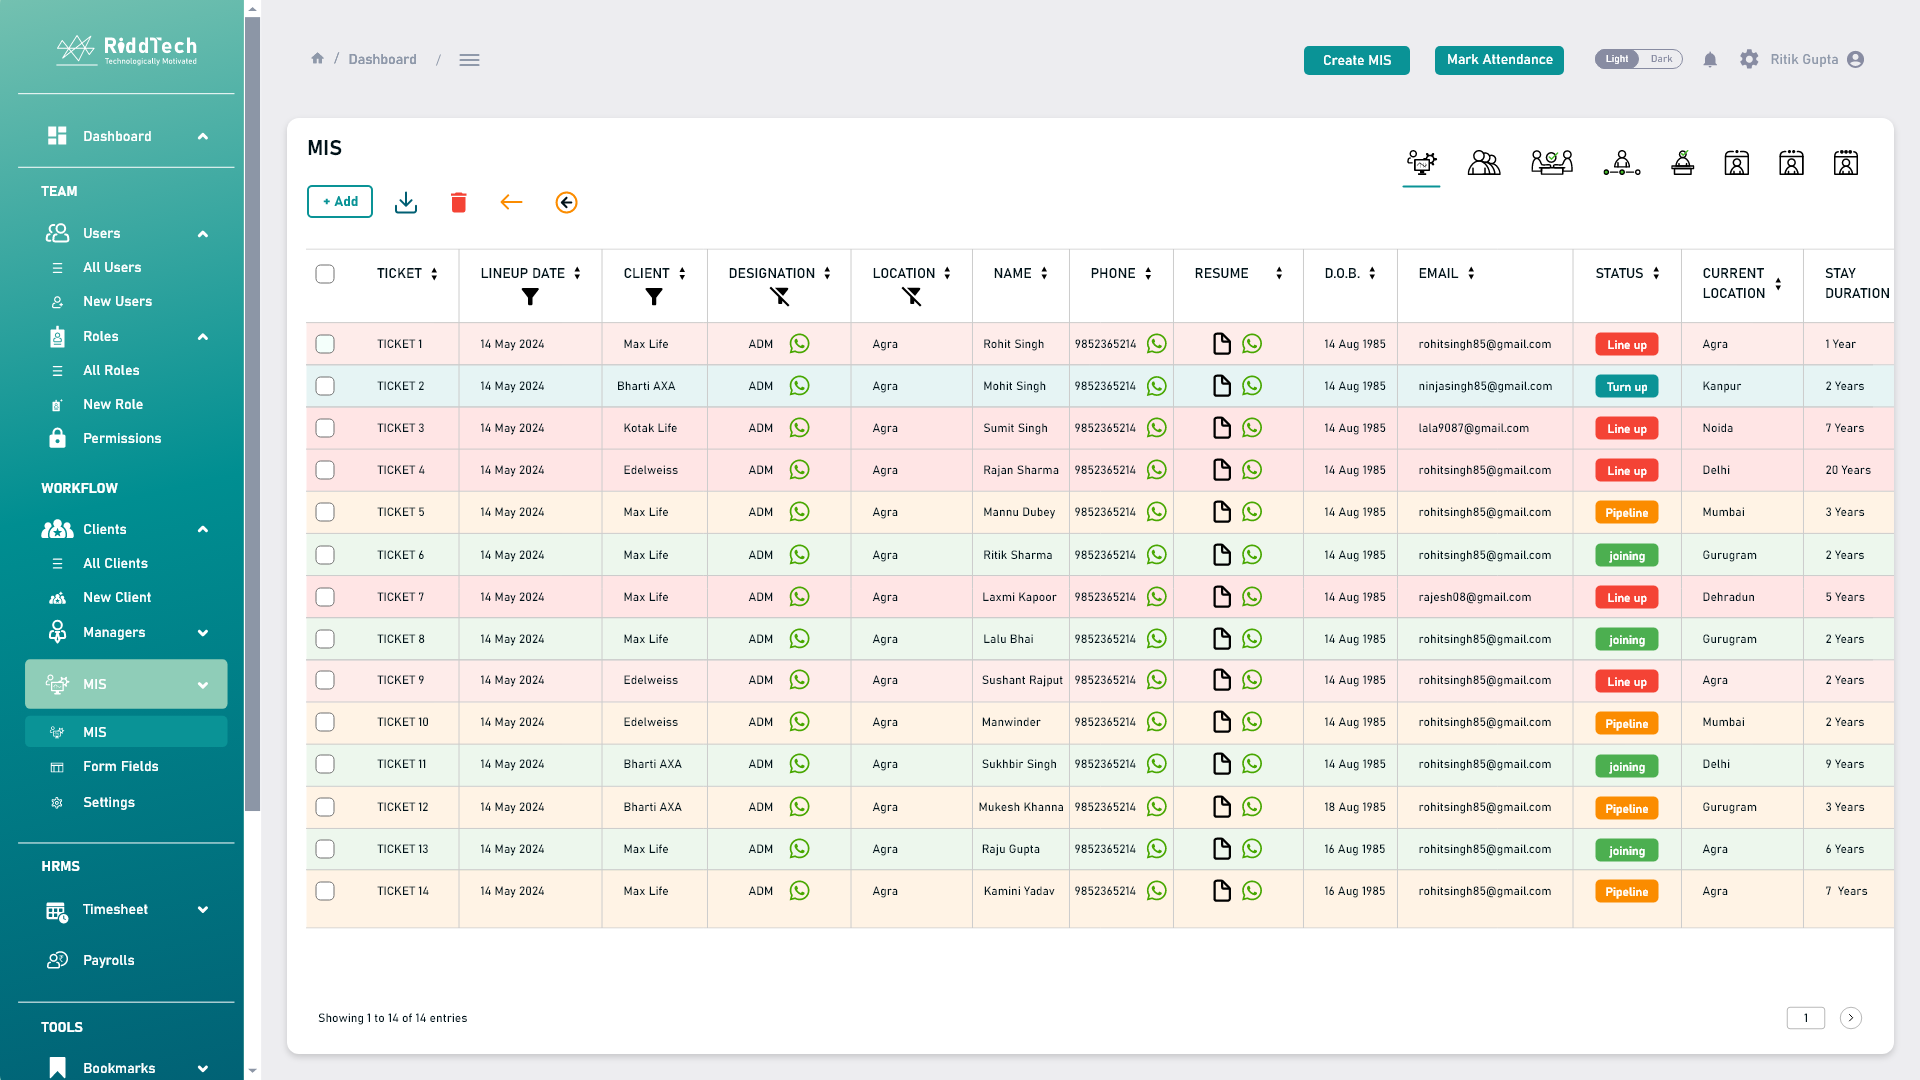Expand the Bookmarks sidebar group
The height and width of the screenshot is (1080, 1920).
[203, 1069]
